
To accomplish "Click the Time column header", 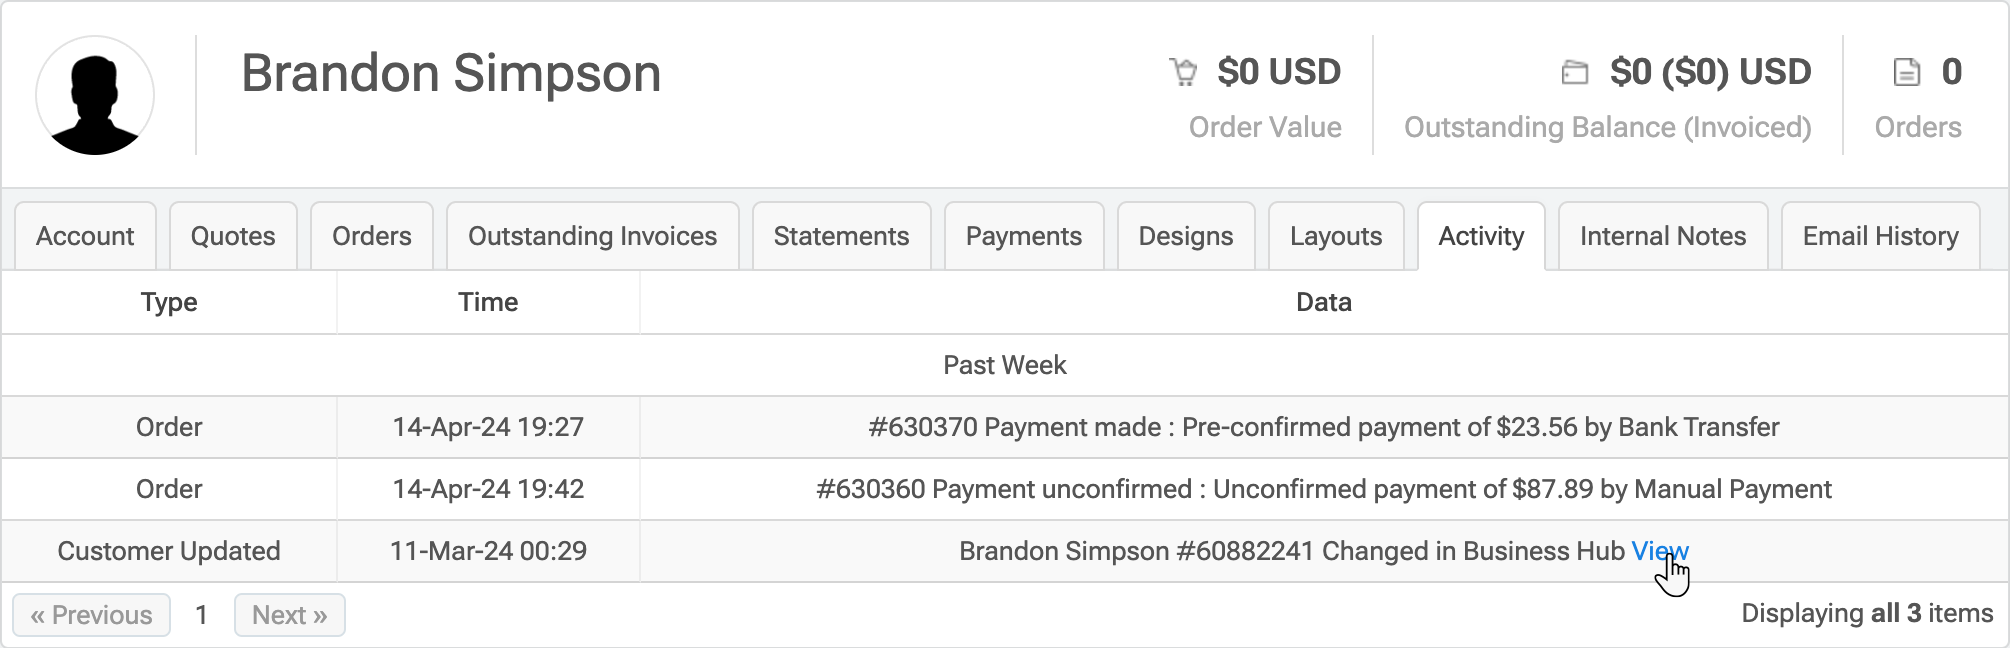I will pos(488,303).
